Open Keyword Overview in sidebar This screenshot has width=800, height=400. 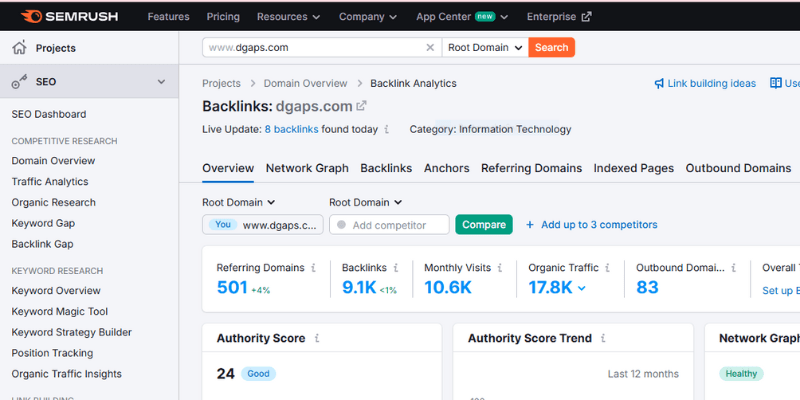tap(56, 291)
